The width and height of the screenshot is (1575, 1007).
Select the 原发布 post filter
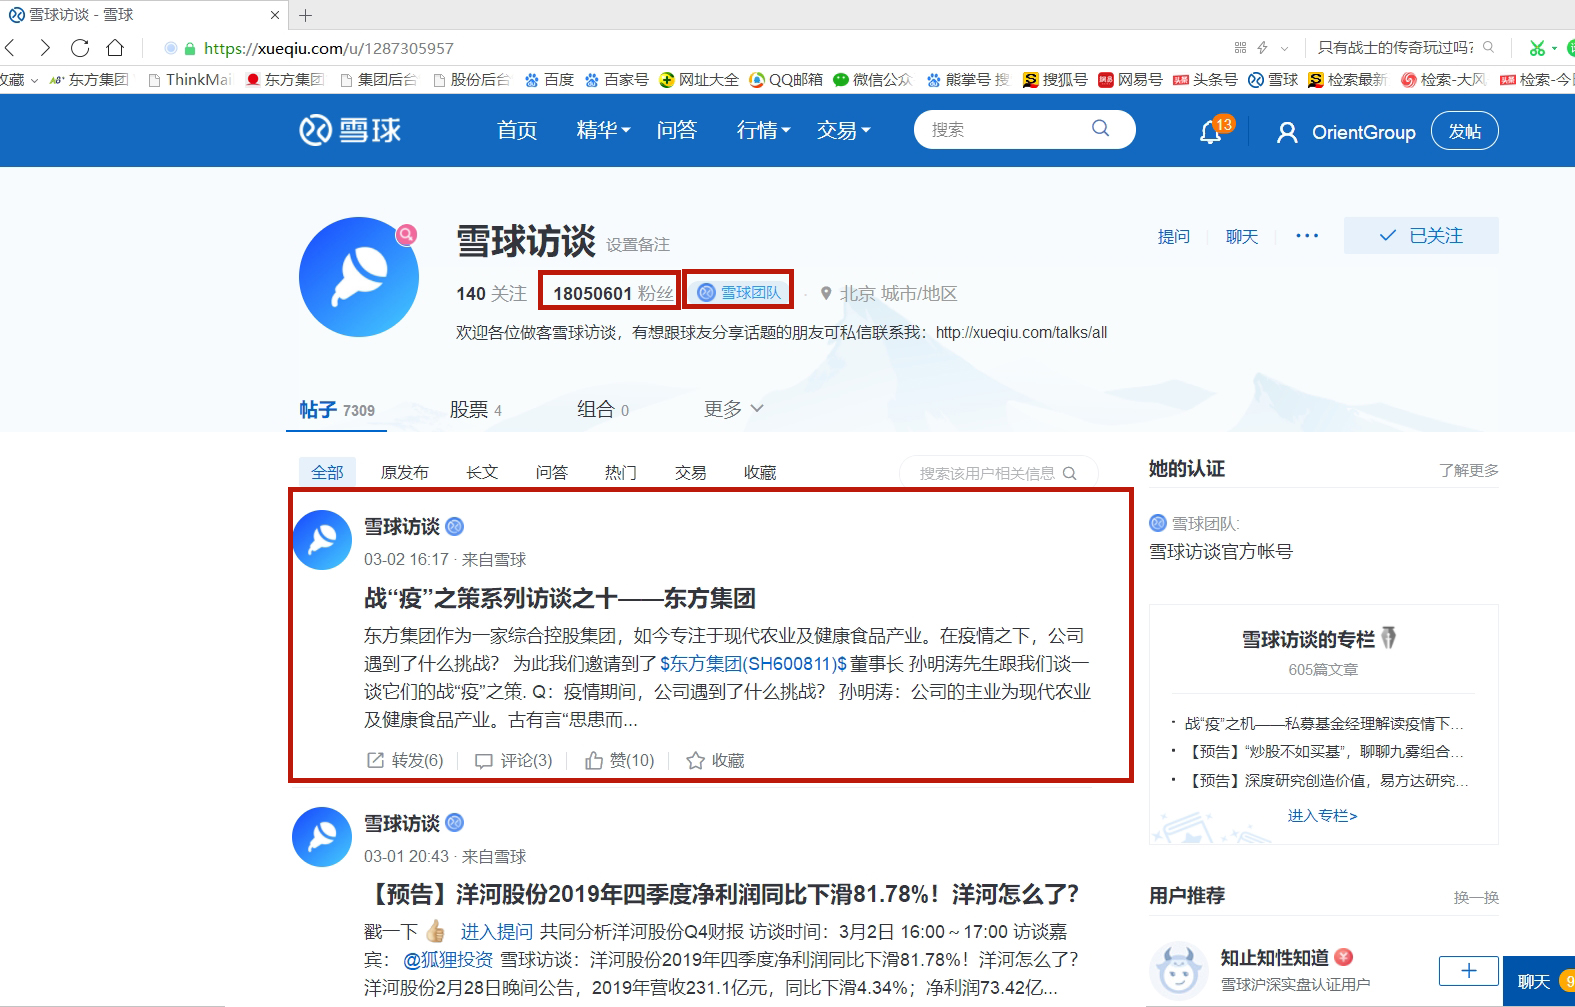coord(405,472)
